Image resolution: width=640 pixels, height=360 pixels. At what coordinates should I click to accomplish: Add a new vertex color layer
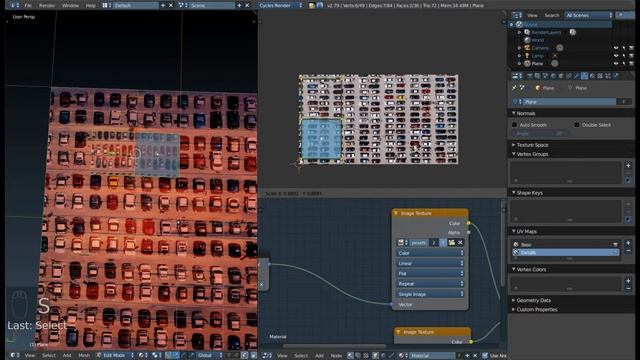tap(628, 281)
